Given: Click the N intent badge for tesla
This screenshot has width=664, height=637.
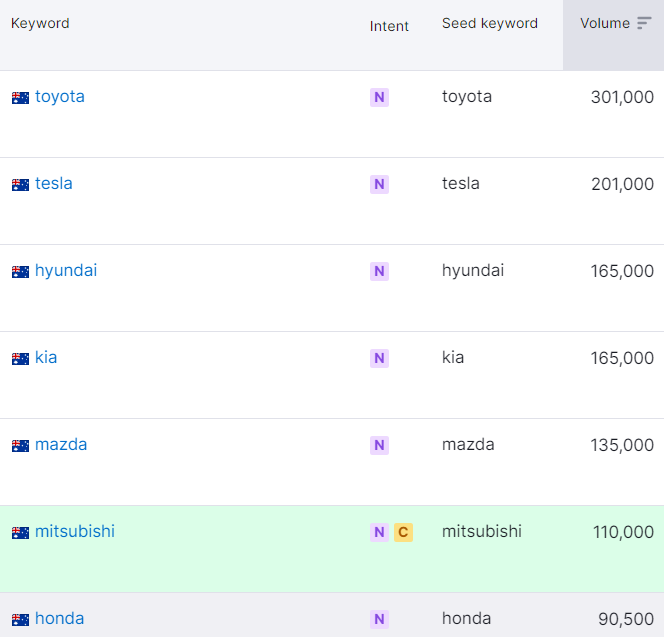Looking at the screenshot, I should 379,184.
